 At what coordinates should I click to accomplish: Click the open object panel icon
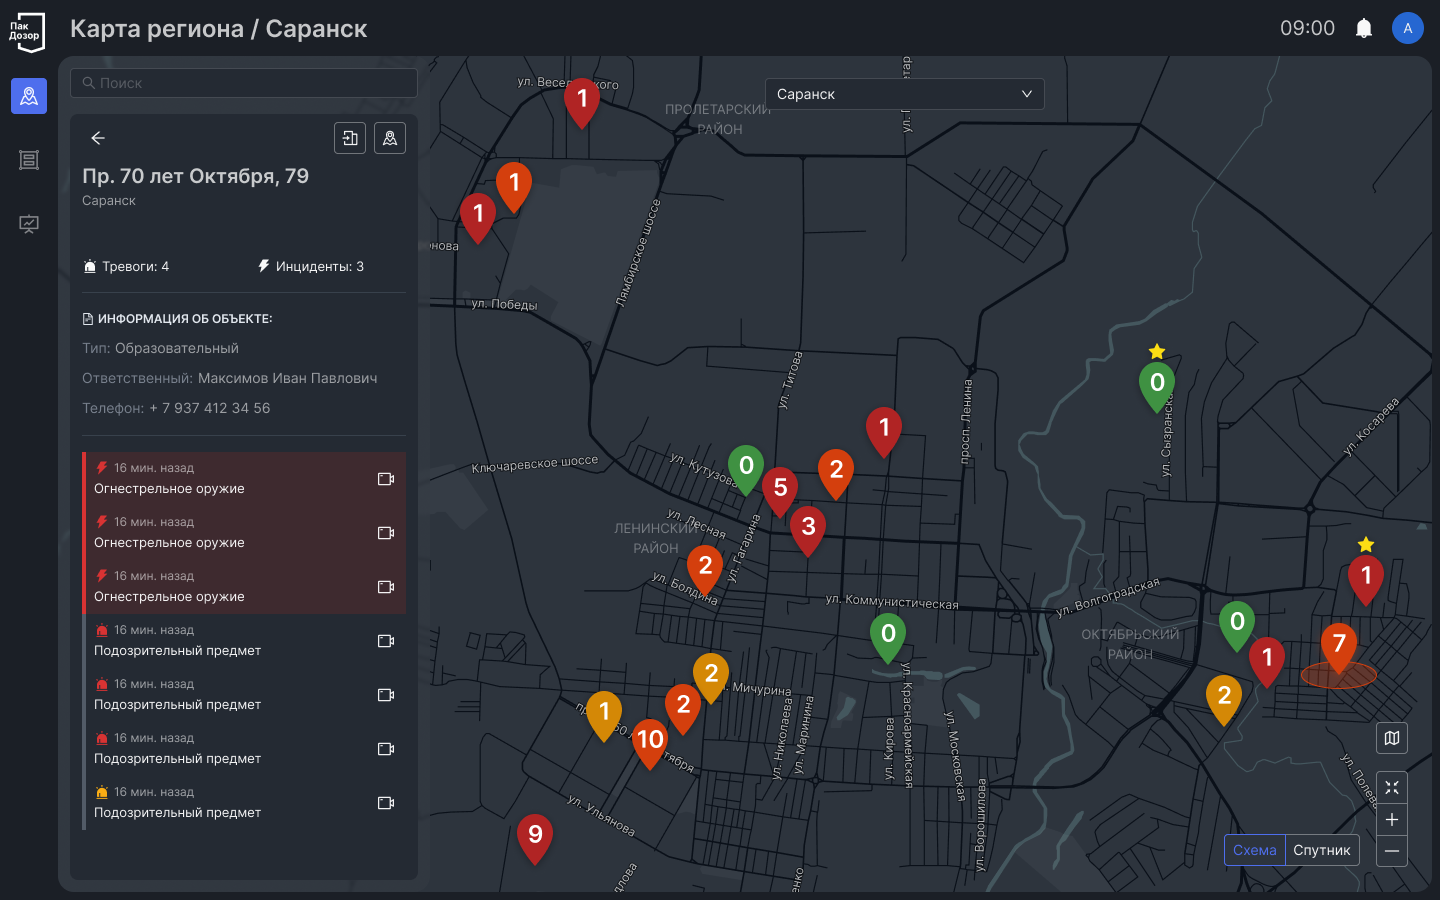tap(350, 138)
